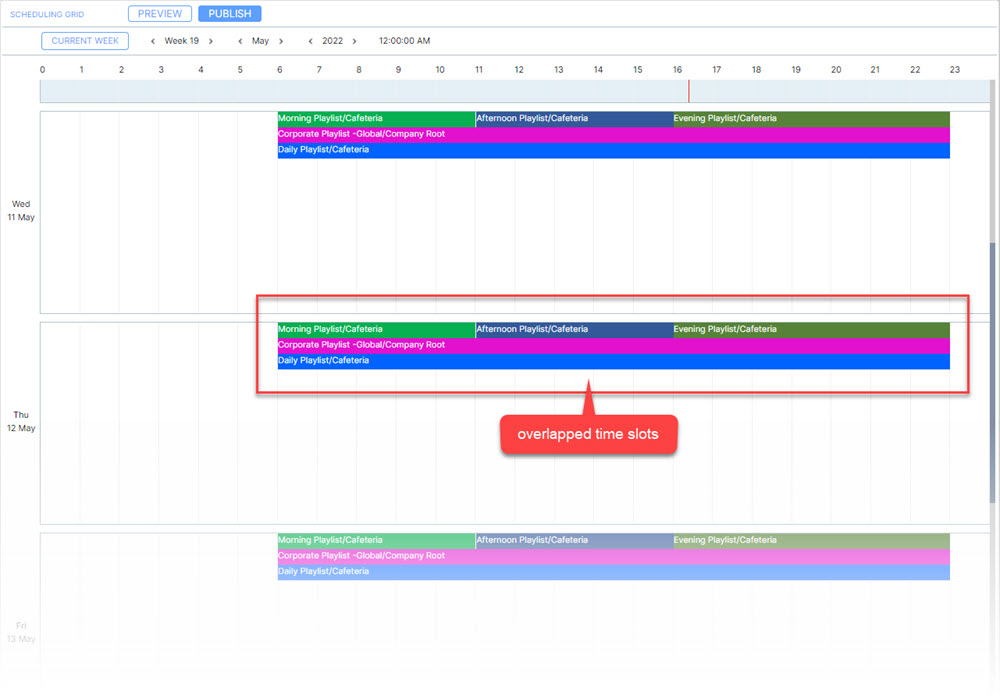Open Thursday Daily Playlist/Cafeteria blue bar

pyautogui.click(x=613, y=361)
